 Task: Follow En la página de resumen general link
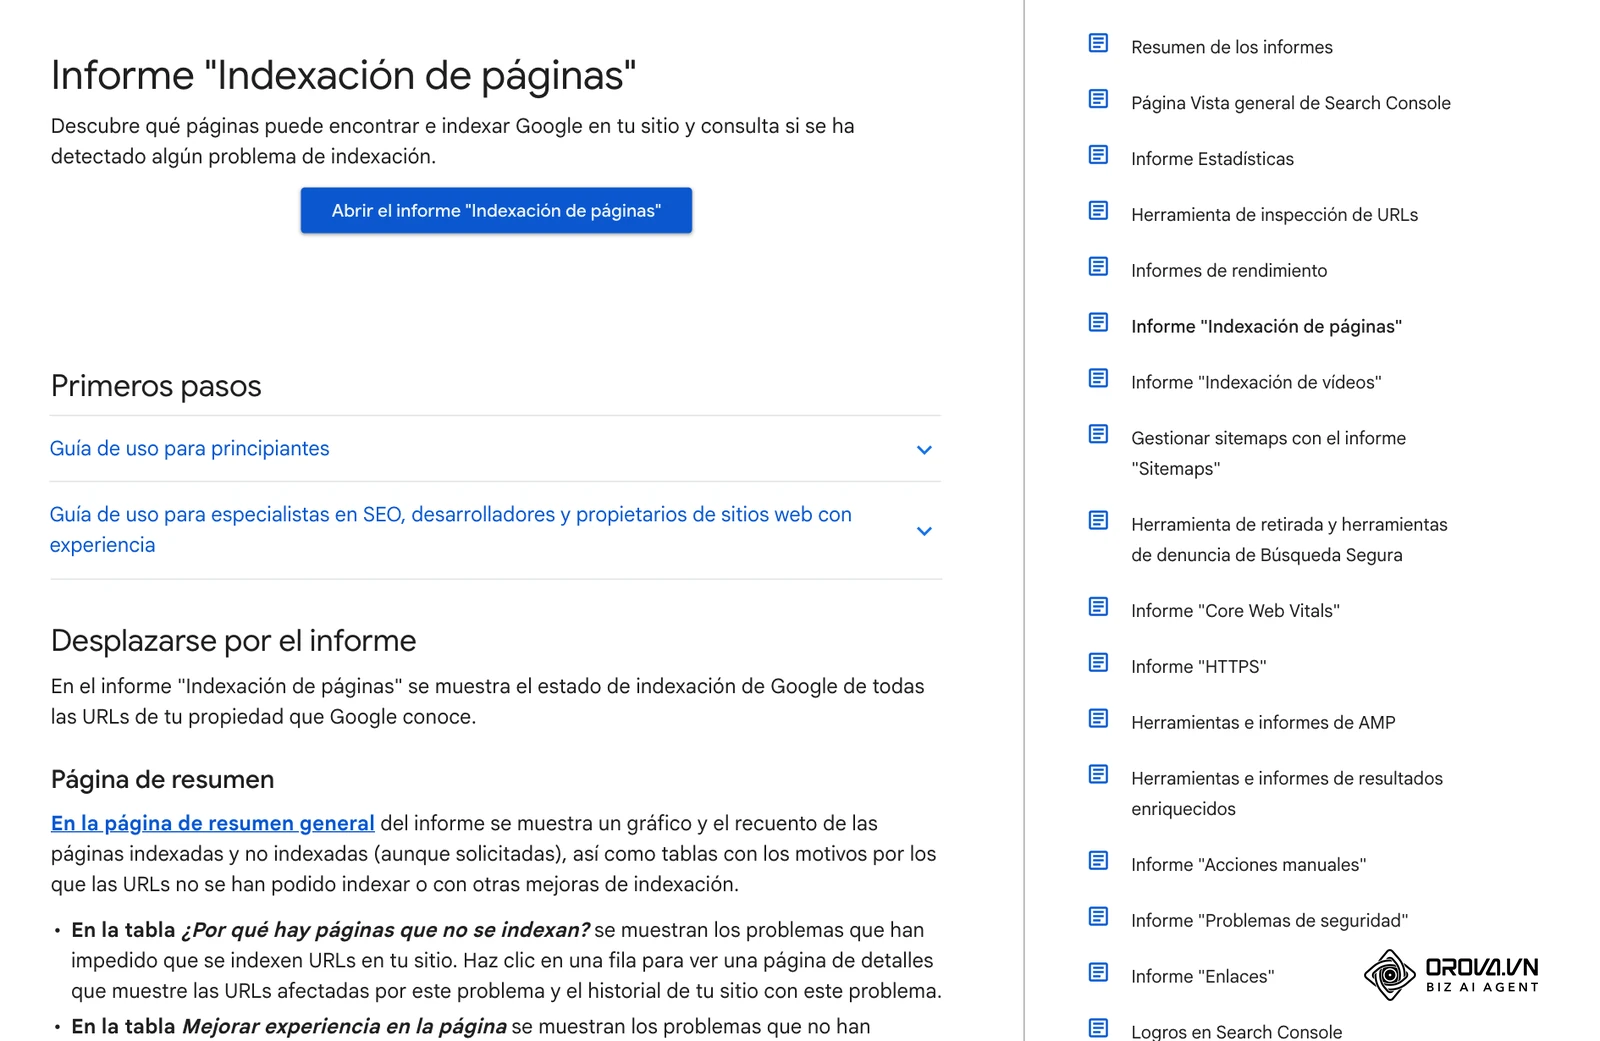tap(213, 824)
